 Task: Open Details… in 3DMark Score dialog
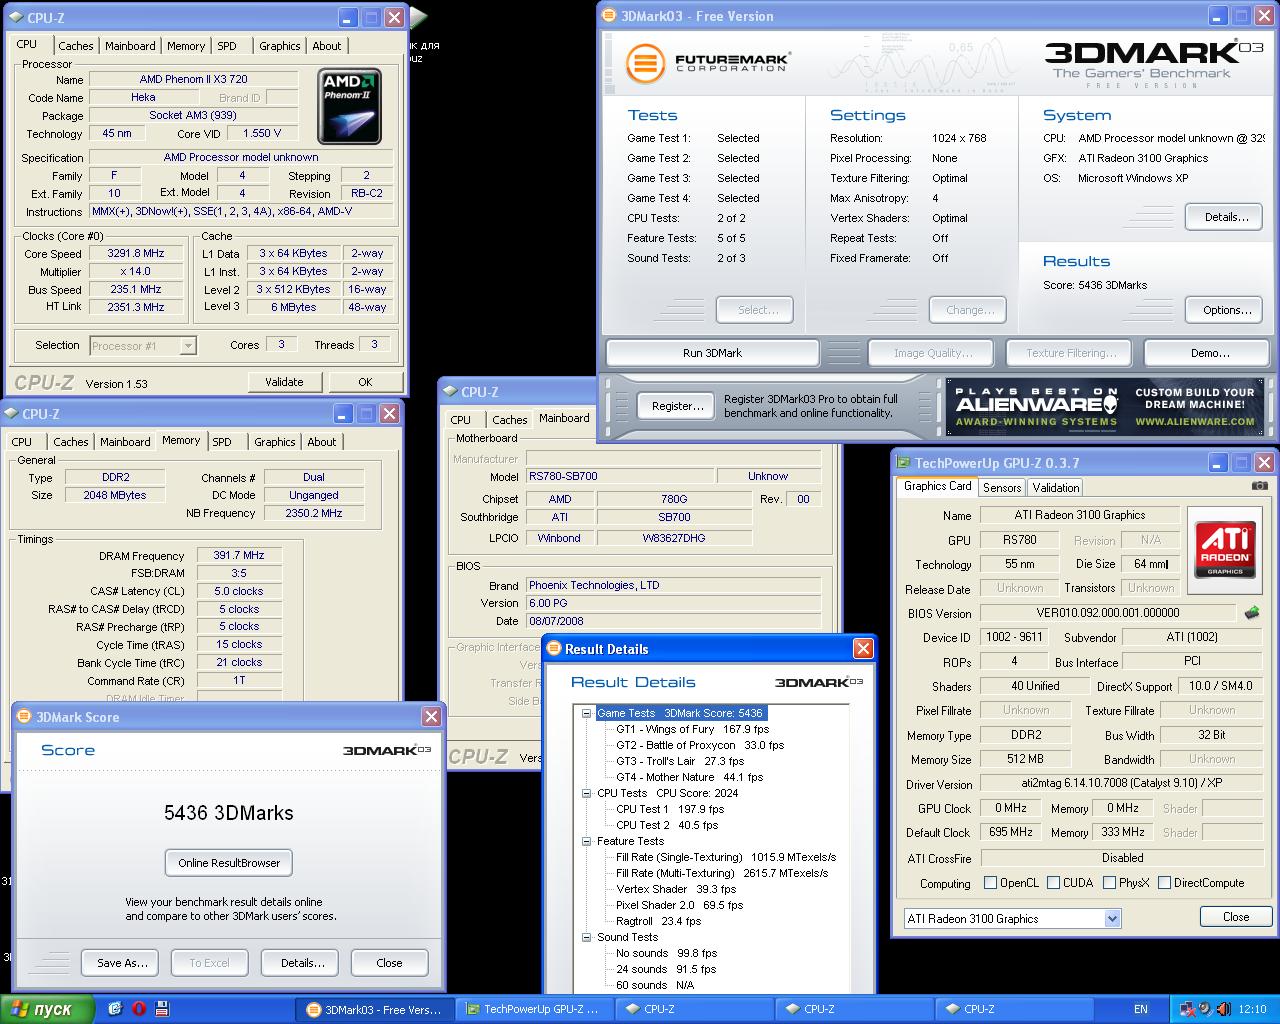pos(302,963)
